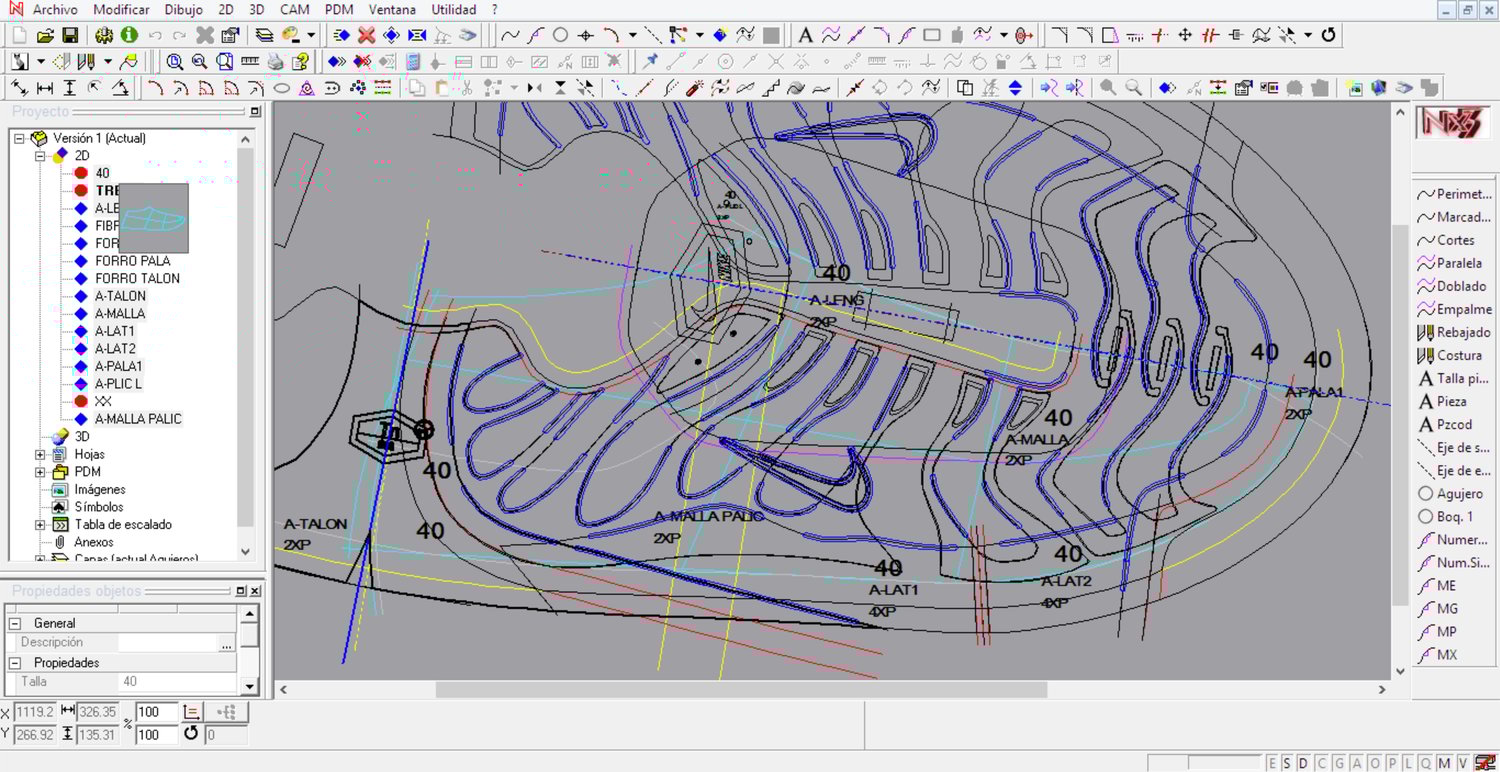
Task: Toggle the S indicator in status bar
Action: tap(1287, 763)
